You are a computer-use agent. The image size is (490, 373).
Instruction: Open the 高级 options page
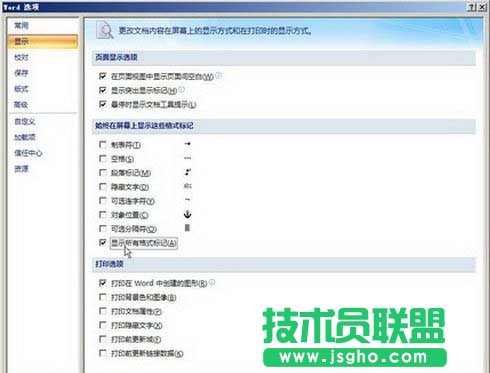point(21,105)
